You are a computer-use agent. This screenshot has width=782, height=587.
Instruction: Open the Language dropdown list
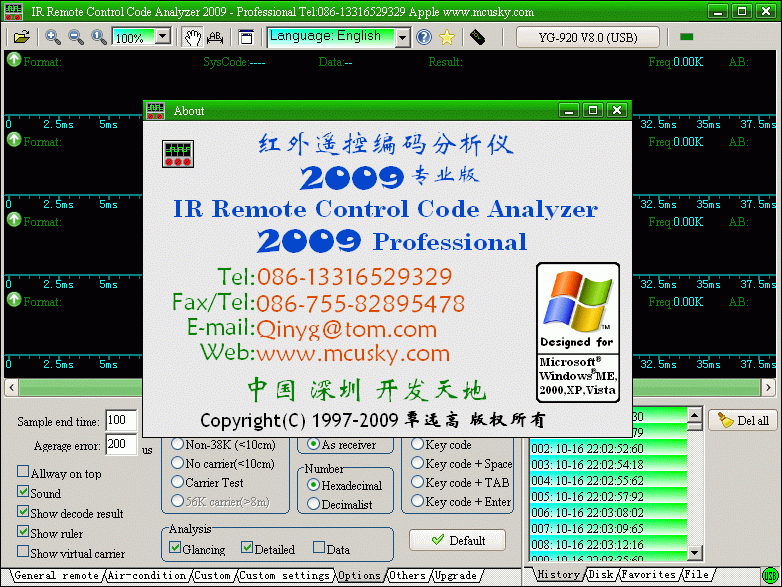402,37
